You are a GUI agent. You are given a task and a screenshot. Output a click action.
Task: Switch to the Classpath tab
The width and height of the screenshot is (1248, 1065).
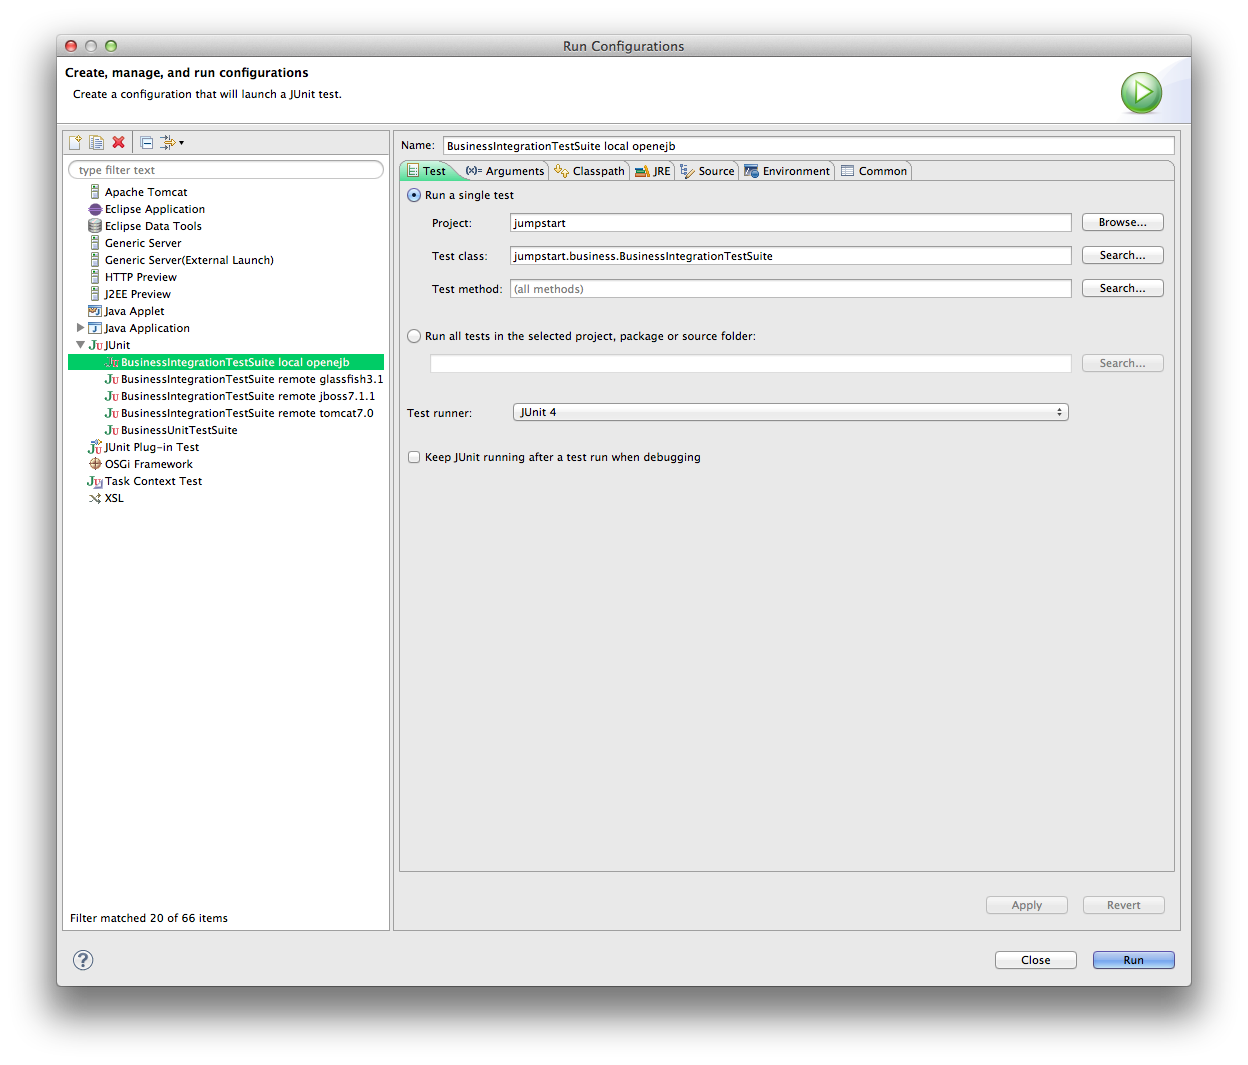click(x=590, y=171)
